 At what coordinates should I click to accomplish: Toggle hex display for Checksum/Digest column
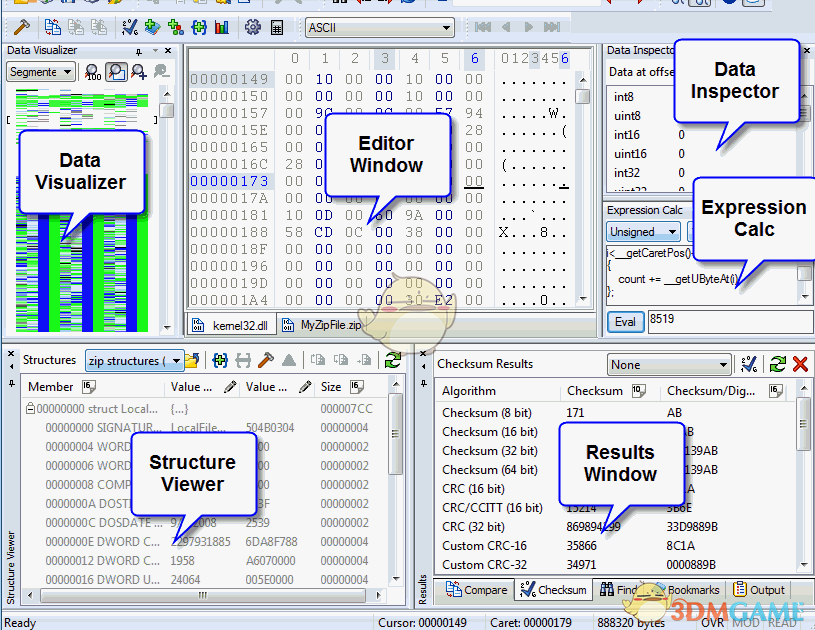[776, 391]
